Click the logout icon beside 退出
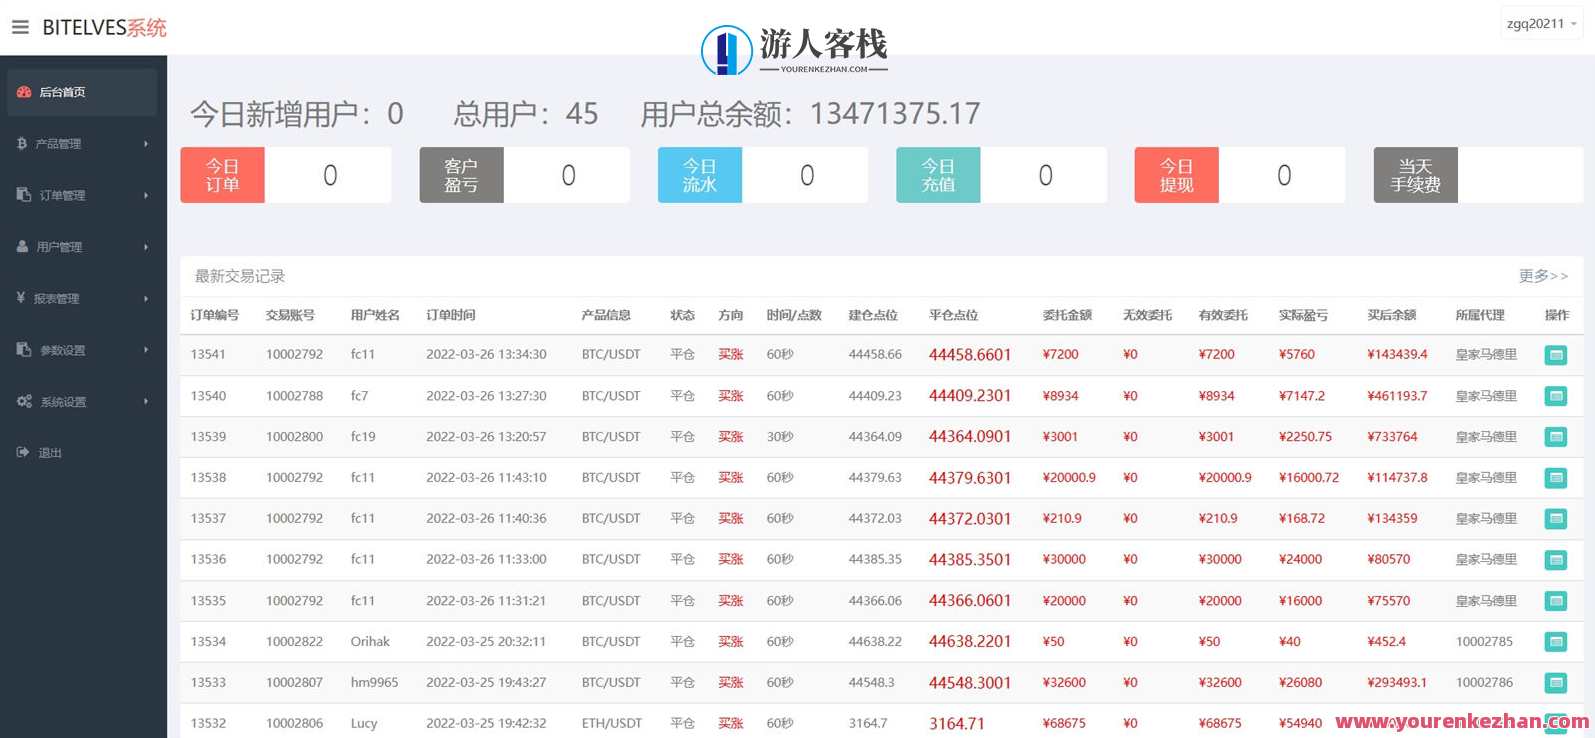Viewport: 1595px width, 738px height. tap(24, 452)
